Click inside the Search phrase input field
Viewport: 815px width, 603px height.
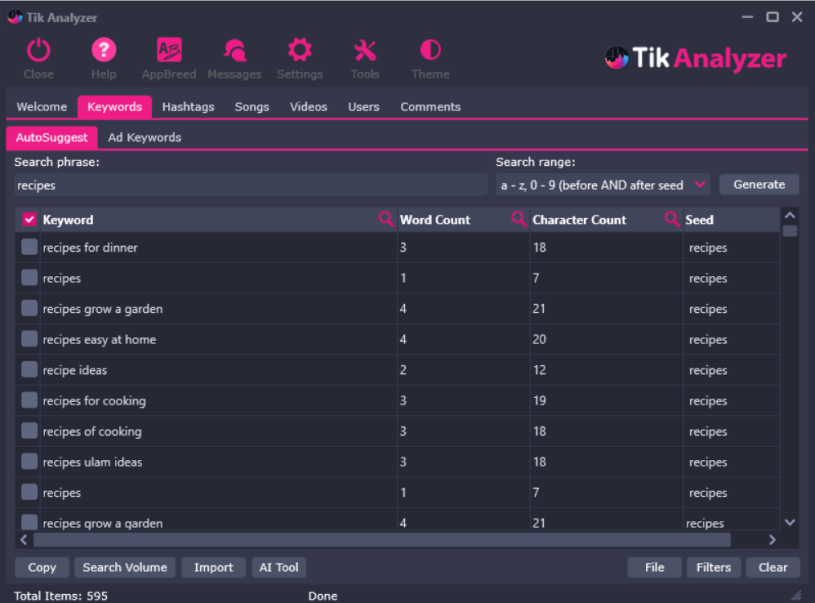240,185
